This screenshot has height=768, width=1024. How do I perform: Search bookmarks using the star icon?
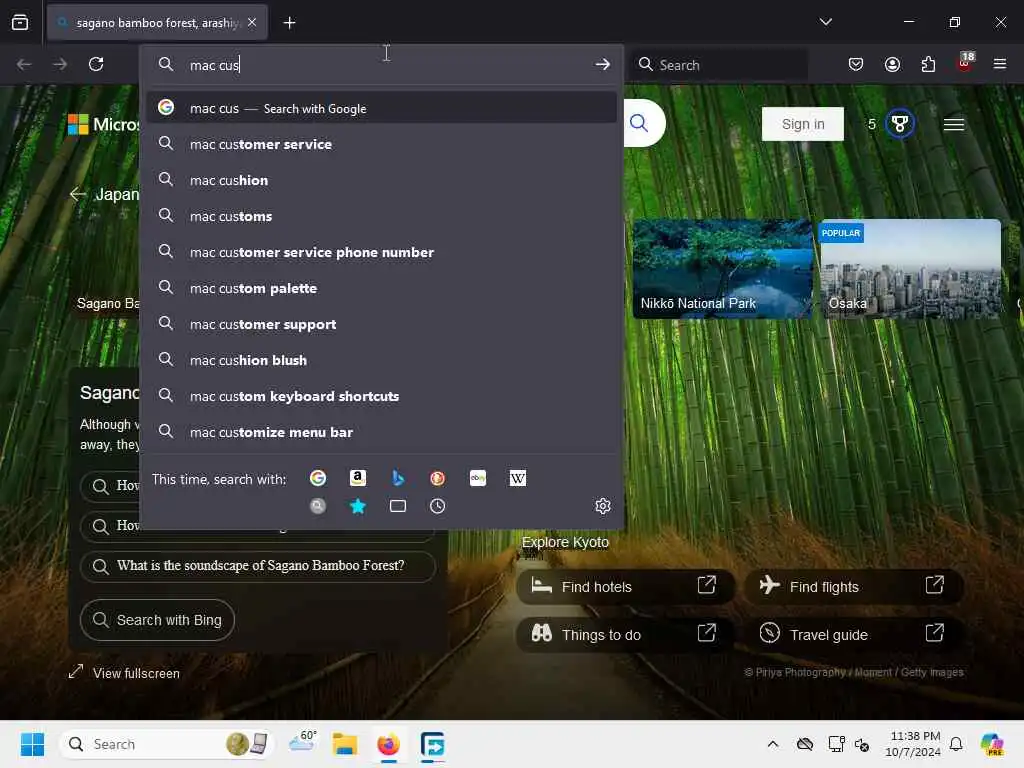point(358,506)
